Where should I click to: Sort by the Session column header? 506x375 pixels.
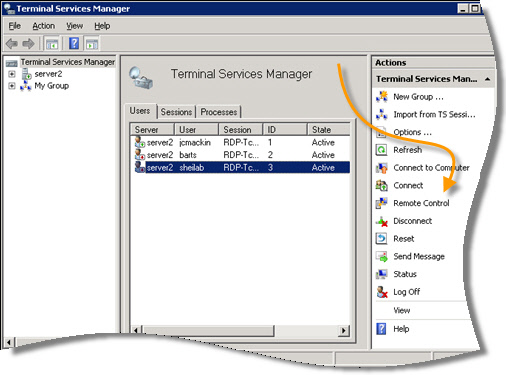[x=241, y=129]
